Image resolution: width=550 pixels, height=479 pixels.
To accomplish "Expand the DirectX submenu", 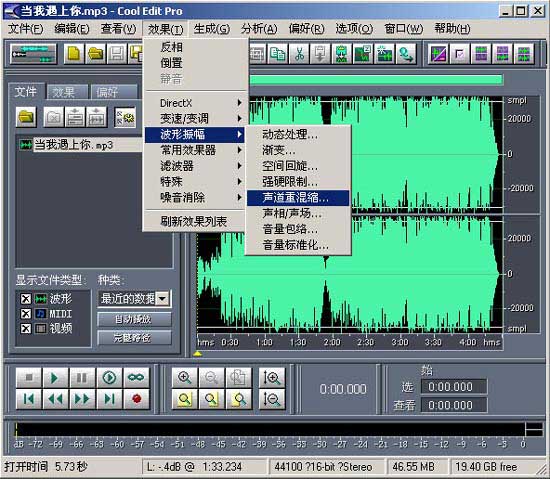I will (194, 103).
